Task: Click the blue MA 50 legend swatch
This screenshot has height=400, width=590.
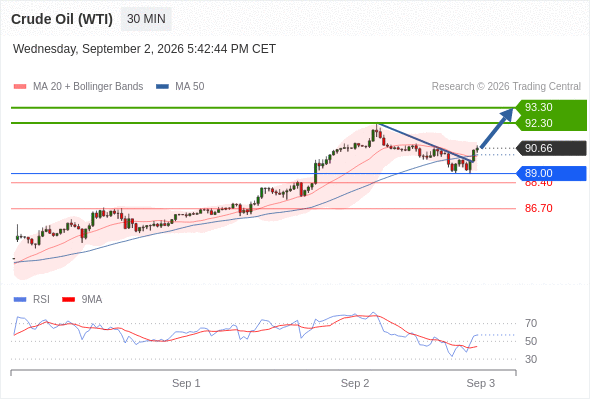Action: [162, 87]
